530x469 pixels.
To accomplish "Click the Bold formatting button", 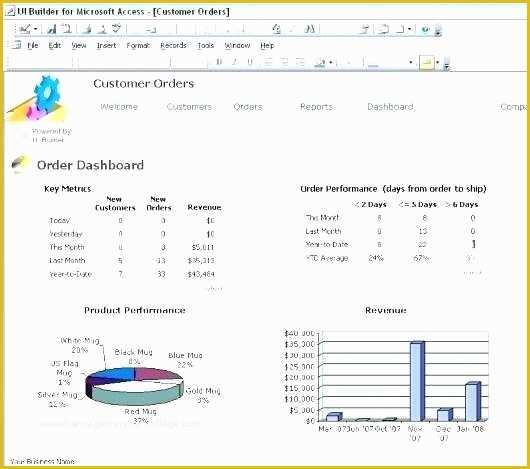I will click(219, 62).
